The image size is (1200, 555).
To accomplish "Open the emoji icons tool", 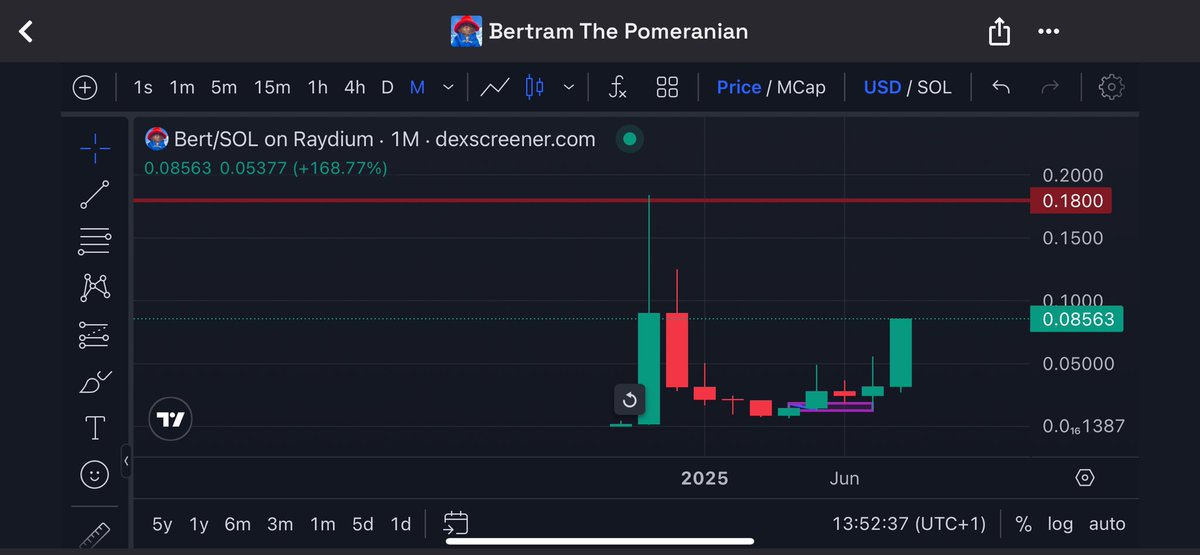I will click(95, 475).
